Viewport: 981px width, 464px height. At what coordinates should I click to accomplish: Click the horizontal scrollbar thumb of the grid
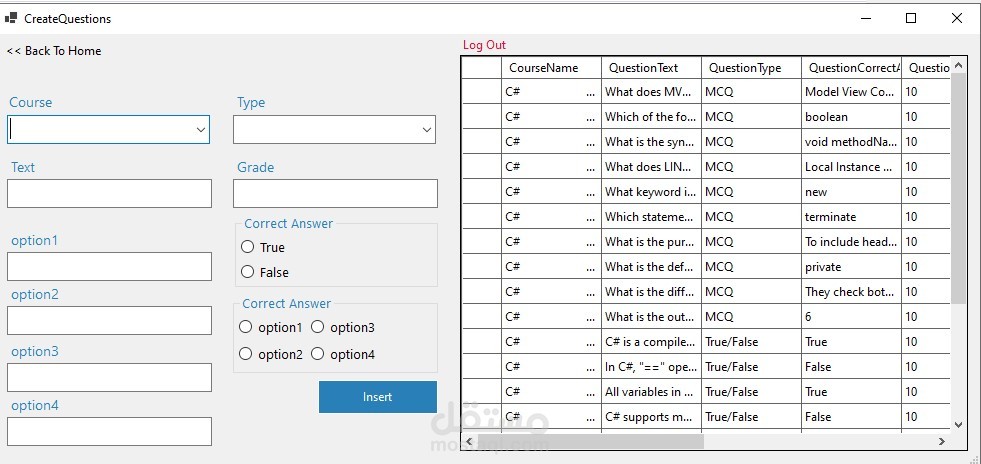[x=590, y=441]
